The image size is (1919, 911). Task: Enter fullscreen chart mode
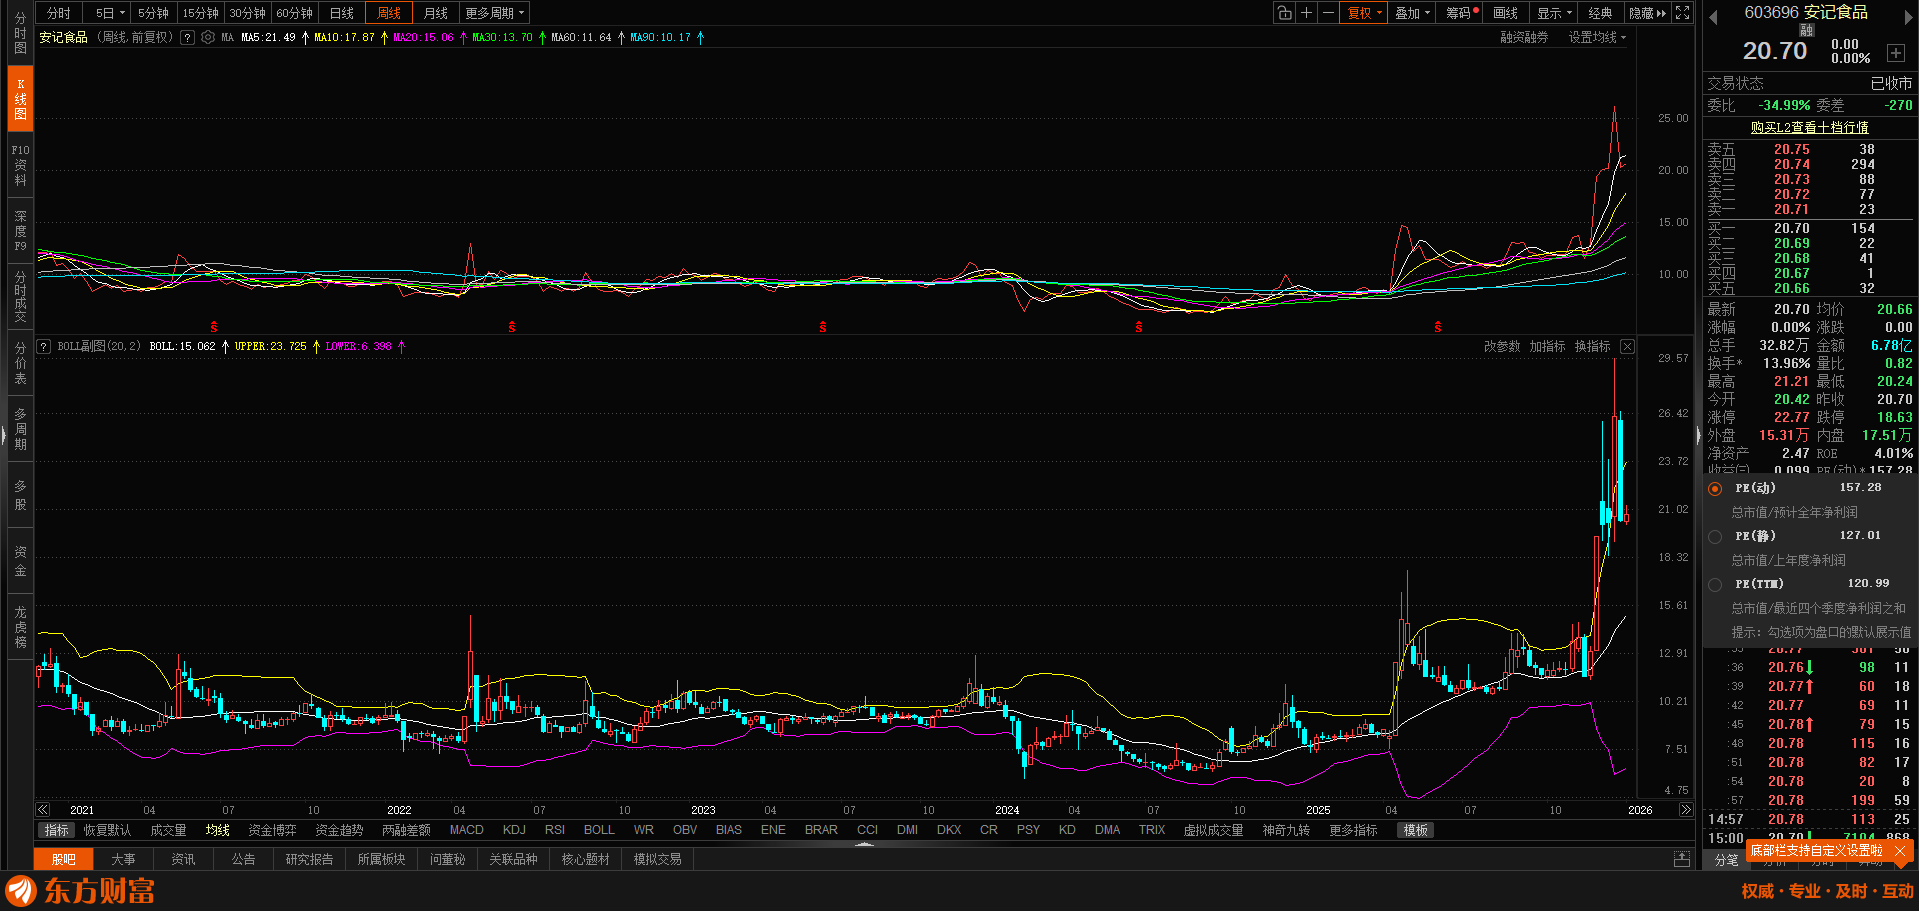(1683, 13)
